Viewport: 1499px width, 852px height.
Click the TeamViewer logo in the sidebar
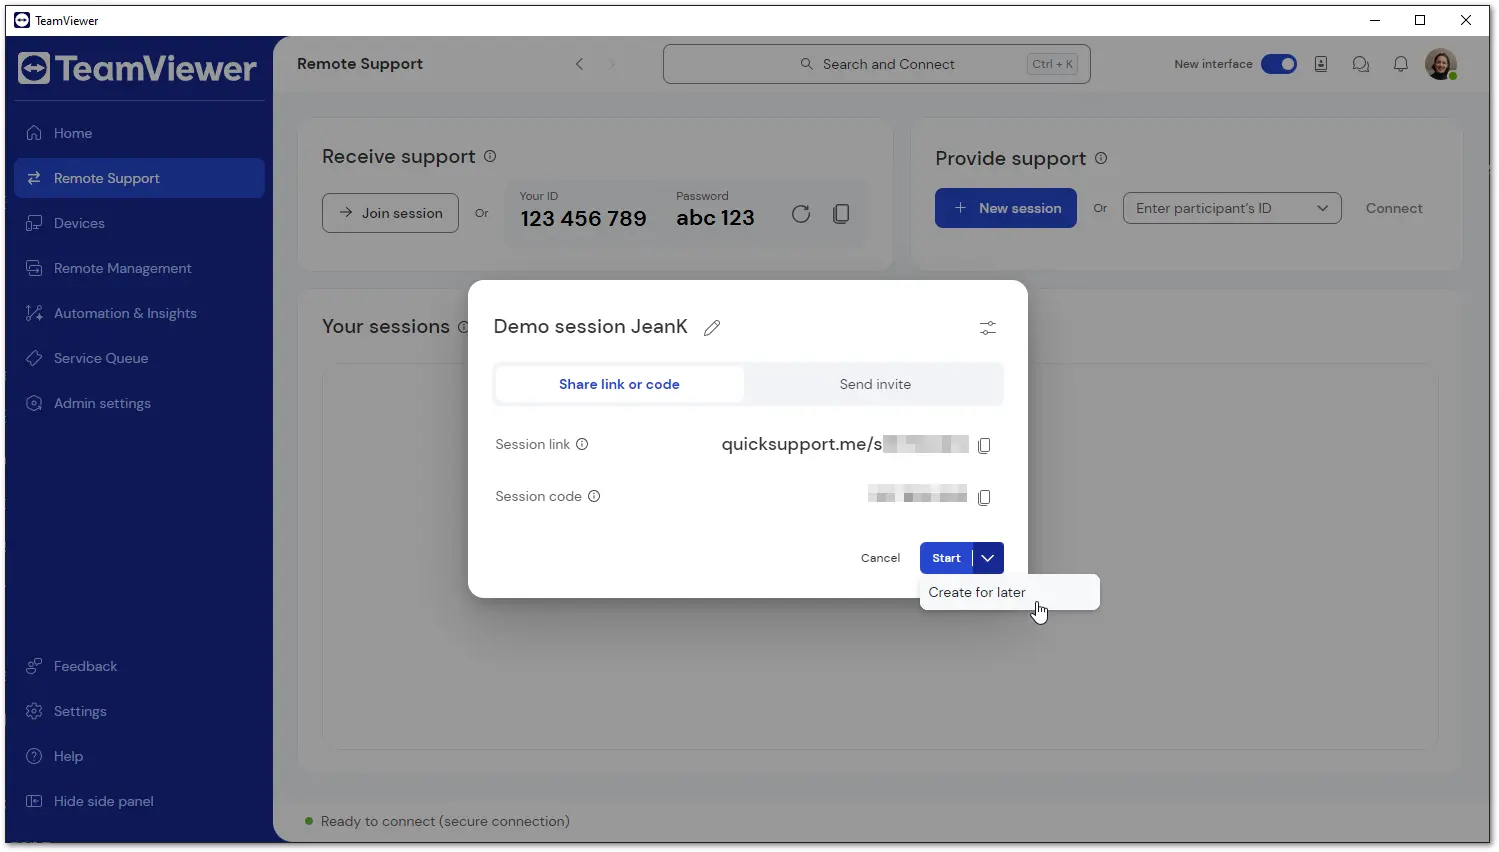(137, 68)
